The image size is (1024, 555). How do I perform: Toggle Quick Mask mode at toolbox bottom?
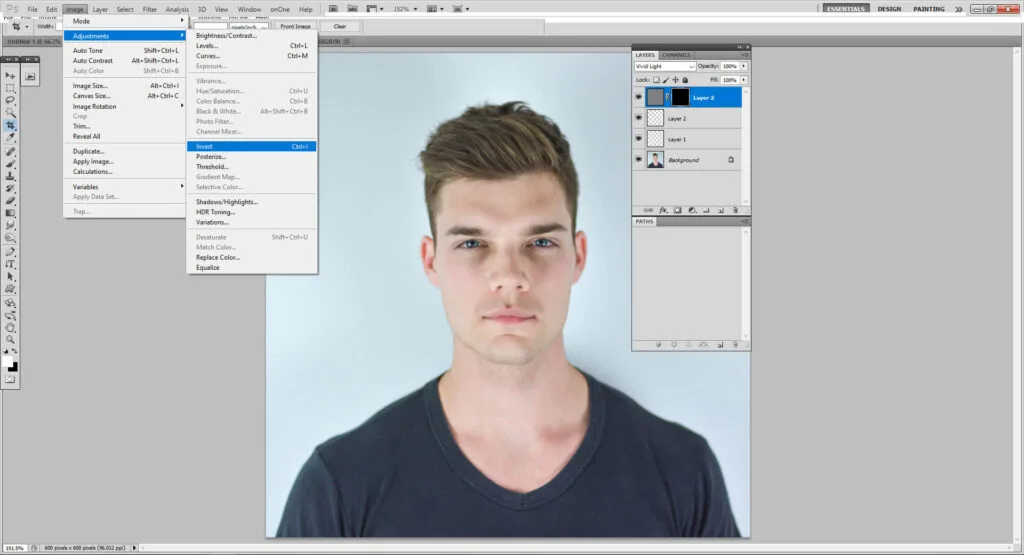click(x=10, y=379)
